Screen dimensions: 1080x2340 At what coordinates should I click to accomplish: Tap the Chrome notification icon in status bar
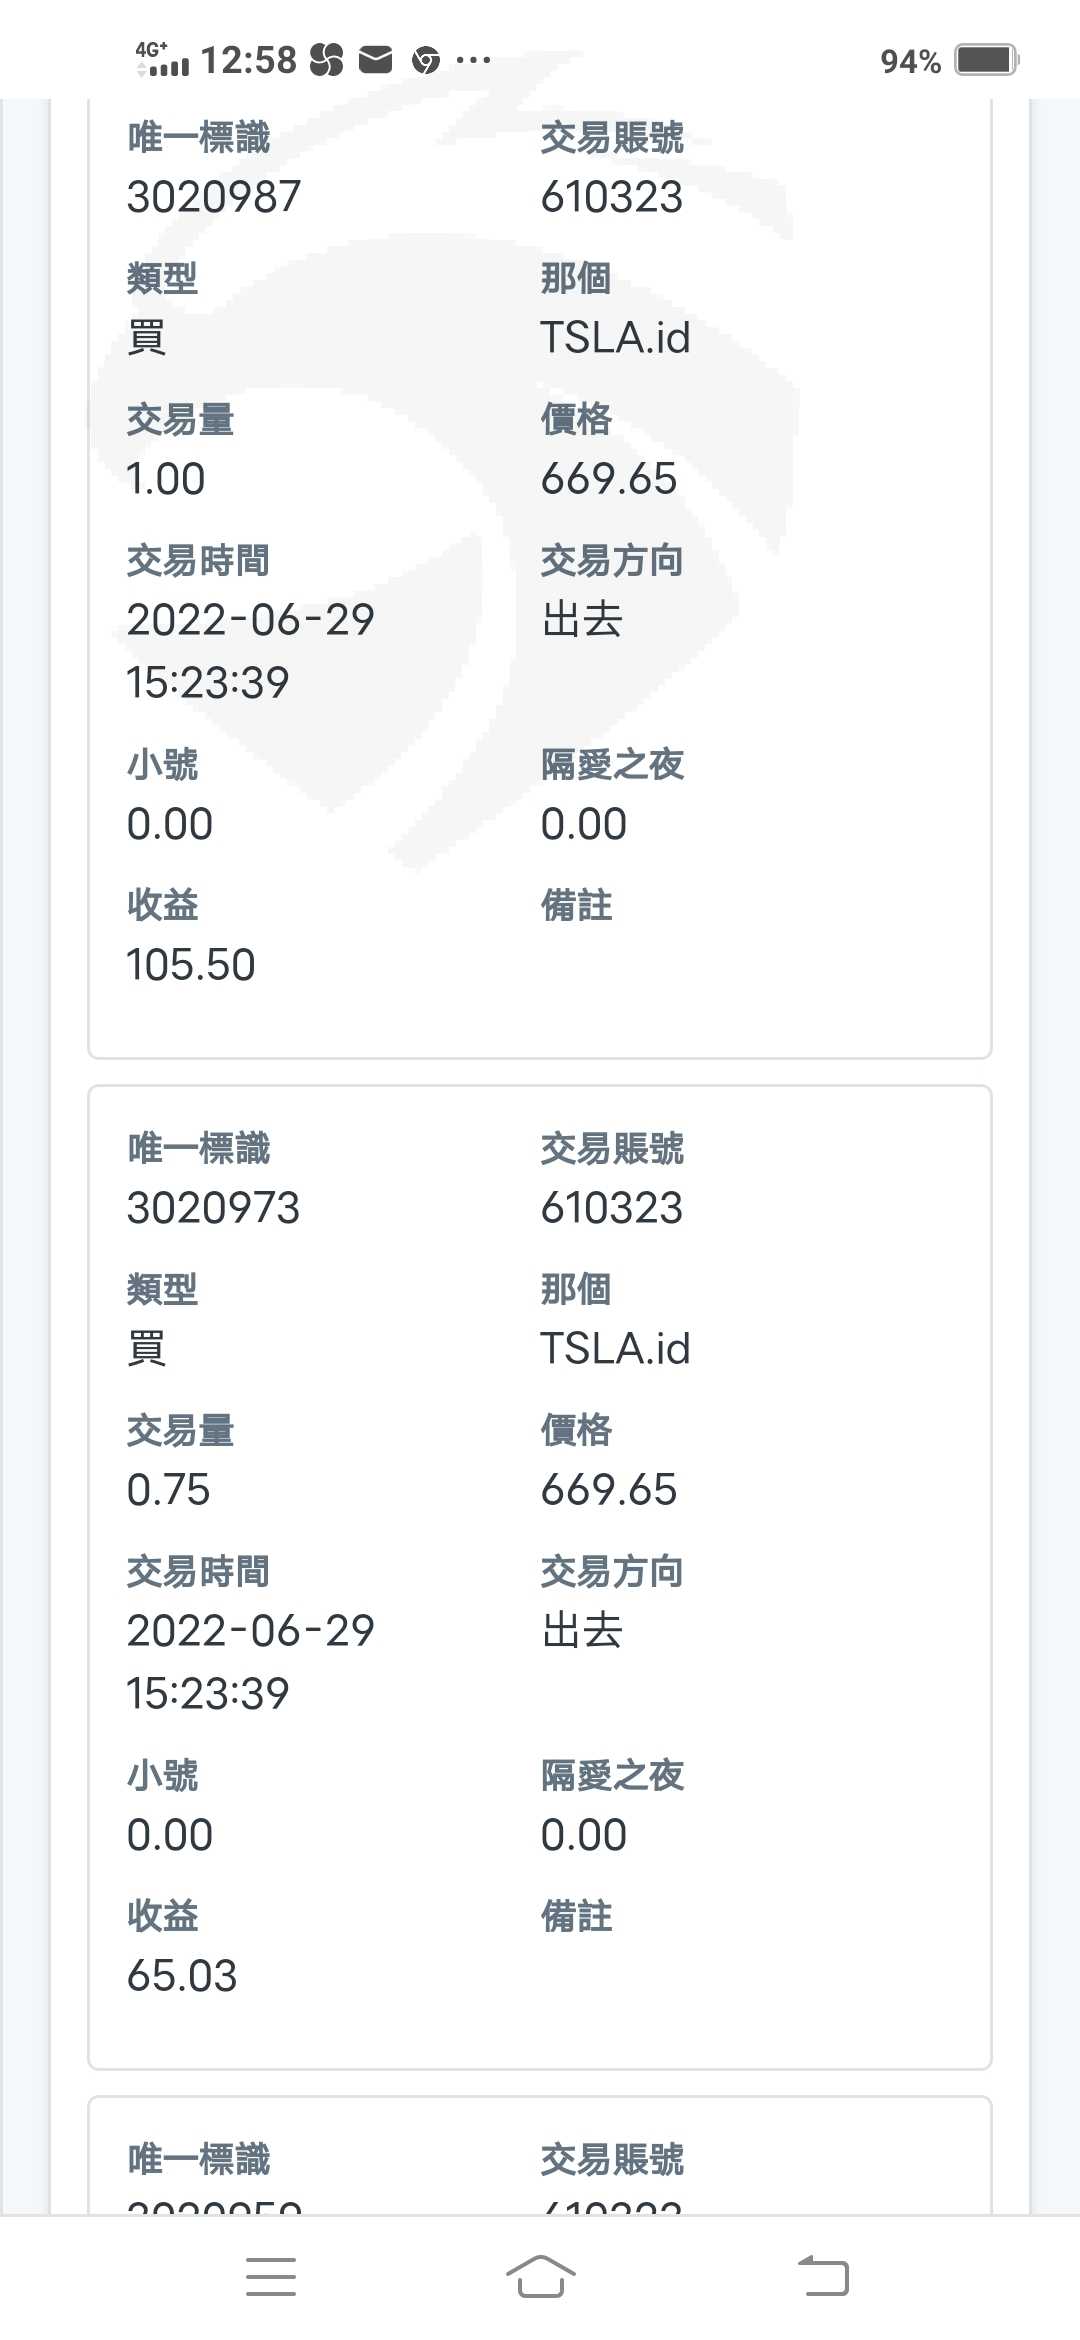[x=426, y=61]
